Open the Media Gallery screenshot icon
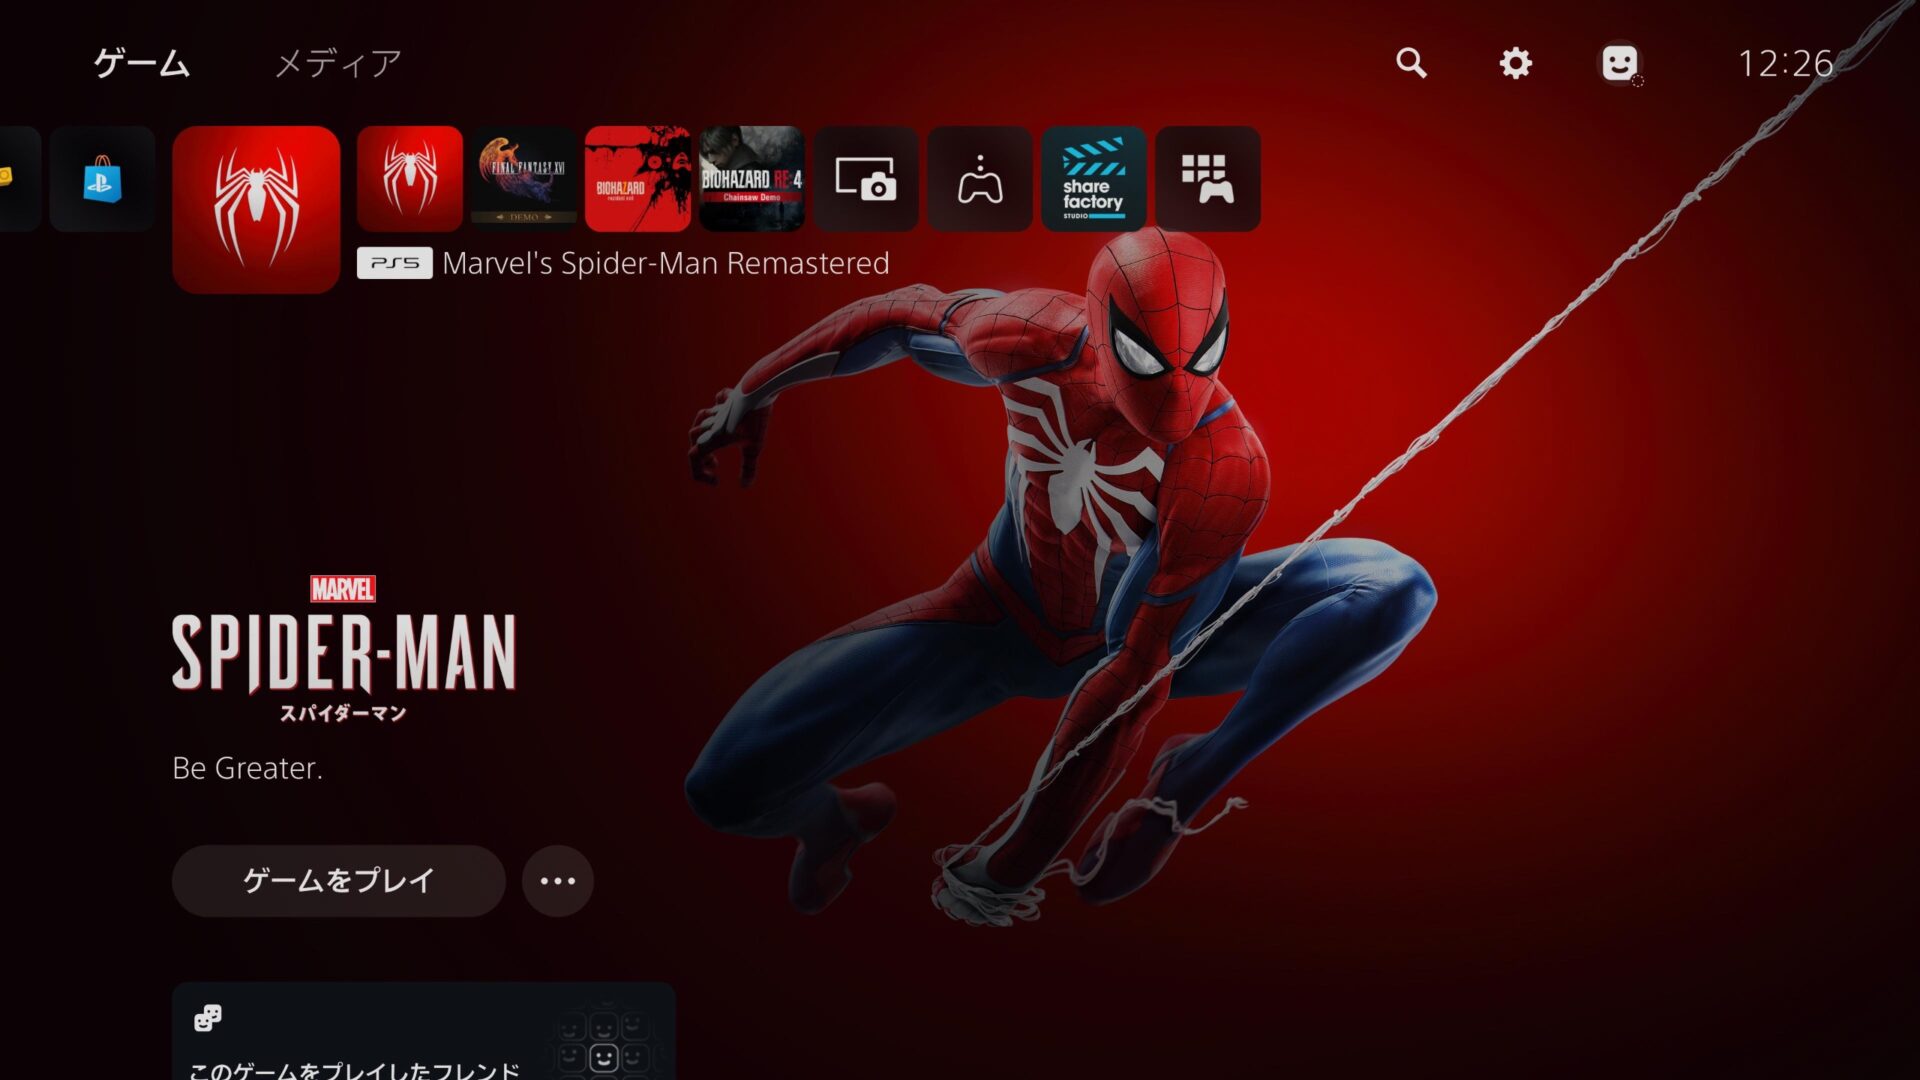The image size is (1920, 1080). point(866,179)
